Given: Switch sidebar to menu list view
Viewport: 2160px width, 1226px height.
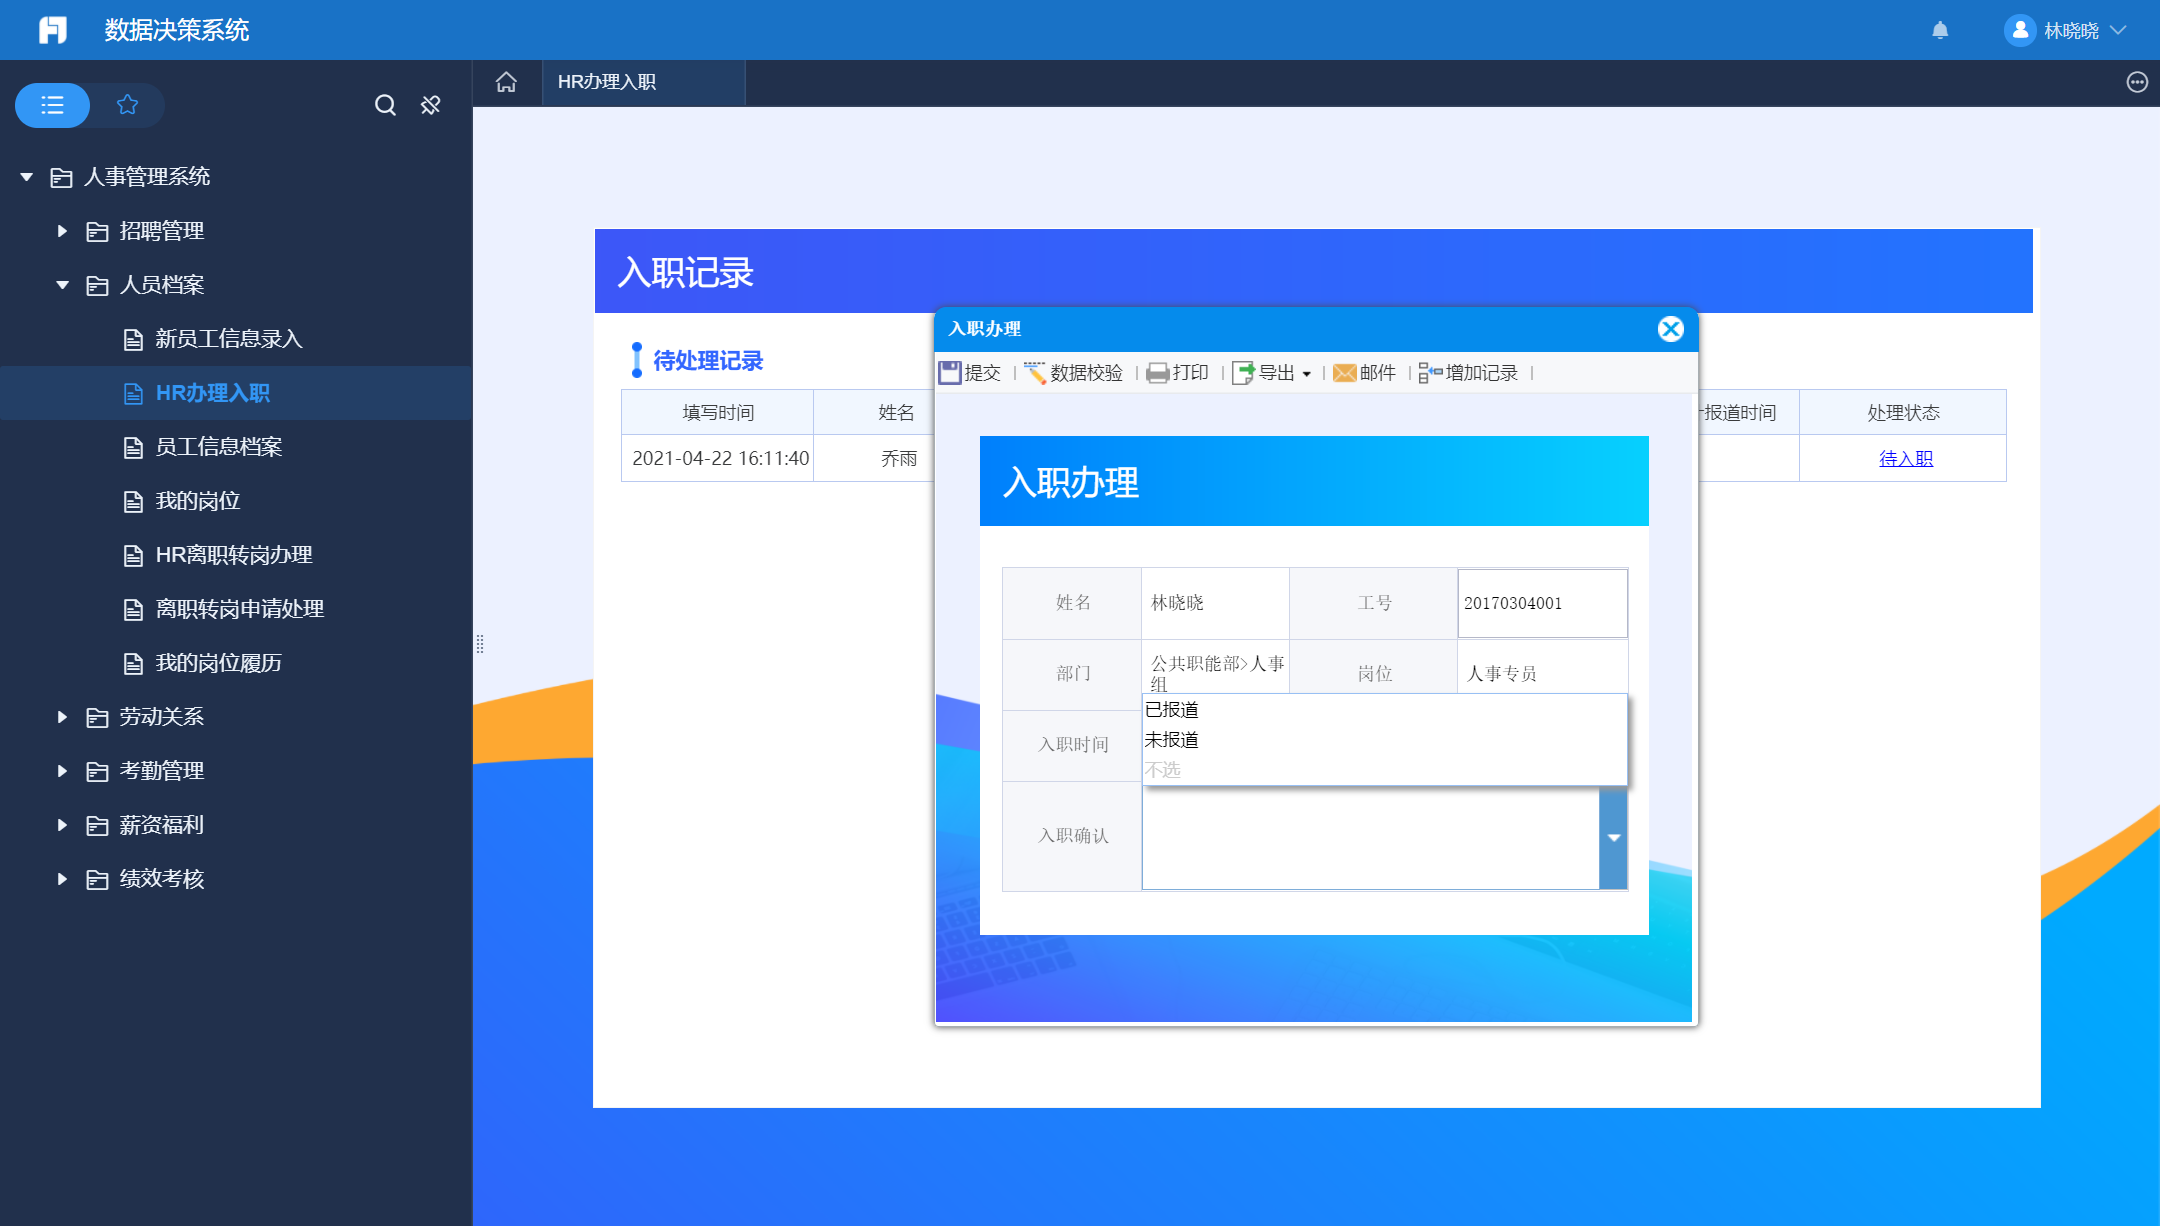Looking at the screenshot, I should pos(52,105).
